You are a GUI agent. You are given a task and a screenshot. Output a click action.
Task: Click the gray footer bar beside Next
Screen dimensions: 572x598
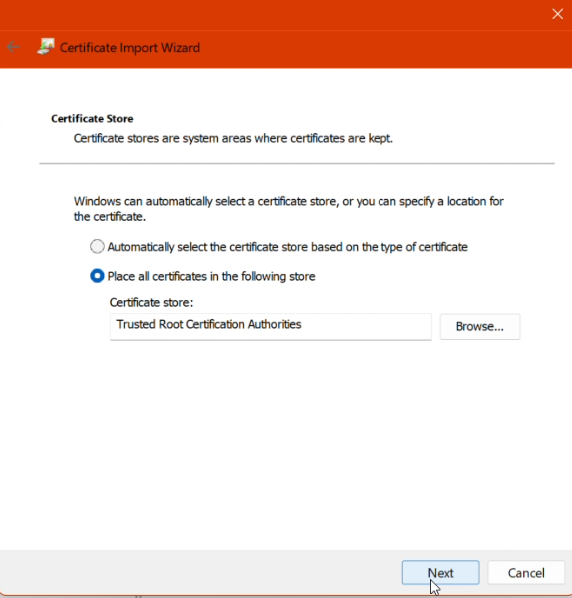(x=198, y=572)
